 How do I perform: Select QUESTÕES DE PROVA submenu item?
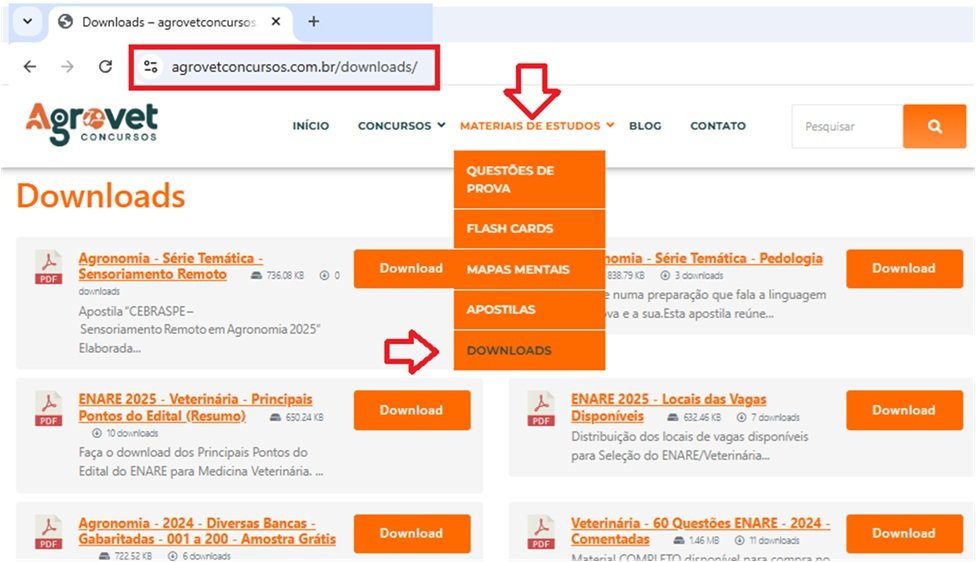[x=529, y=179]
